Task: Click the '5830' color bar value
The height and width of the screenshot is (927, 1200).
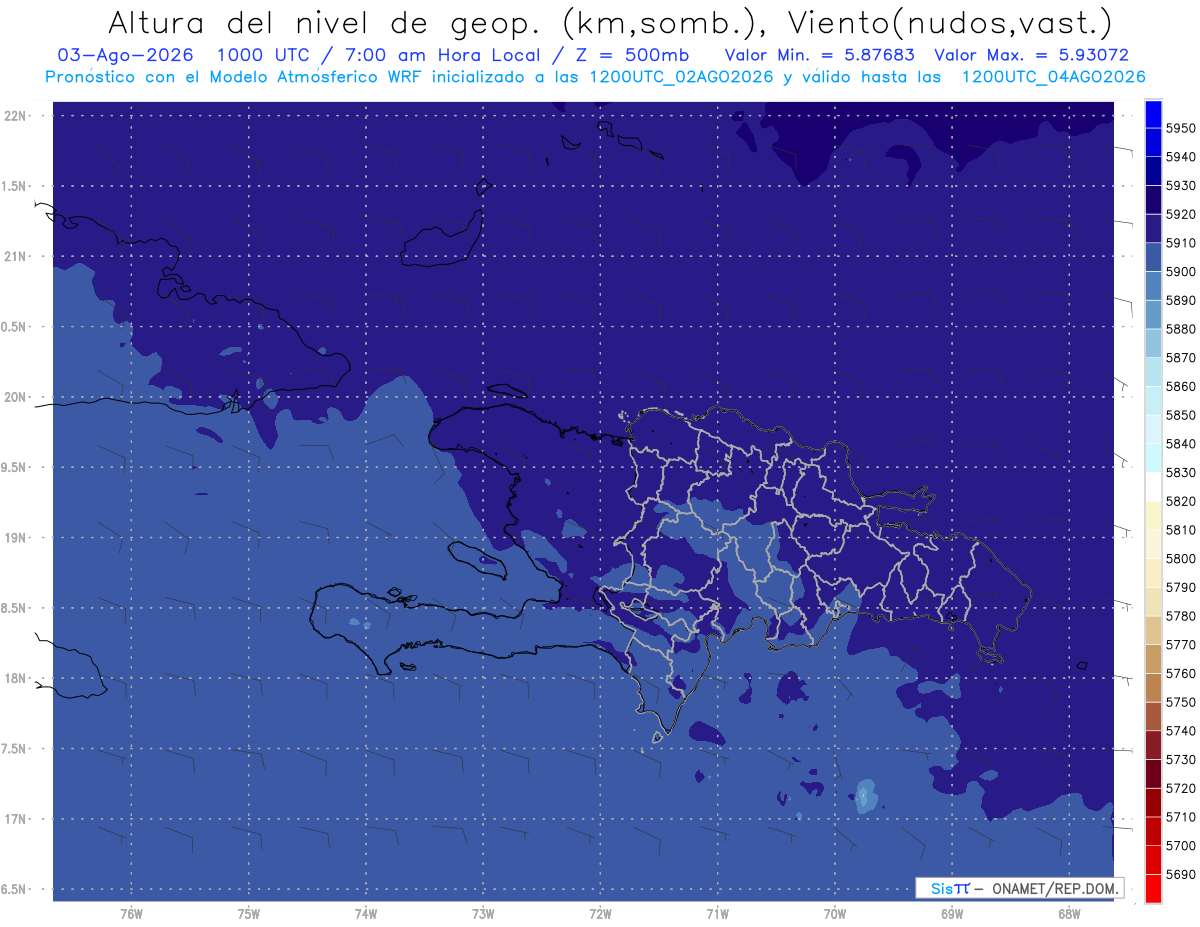Action: tap(1181, 472)
